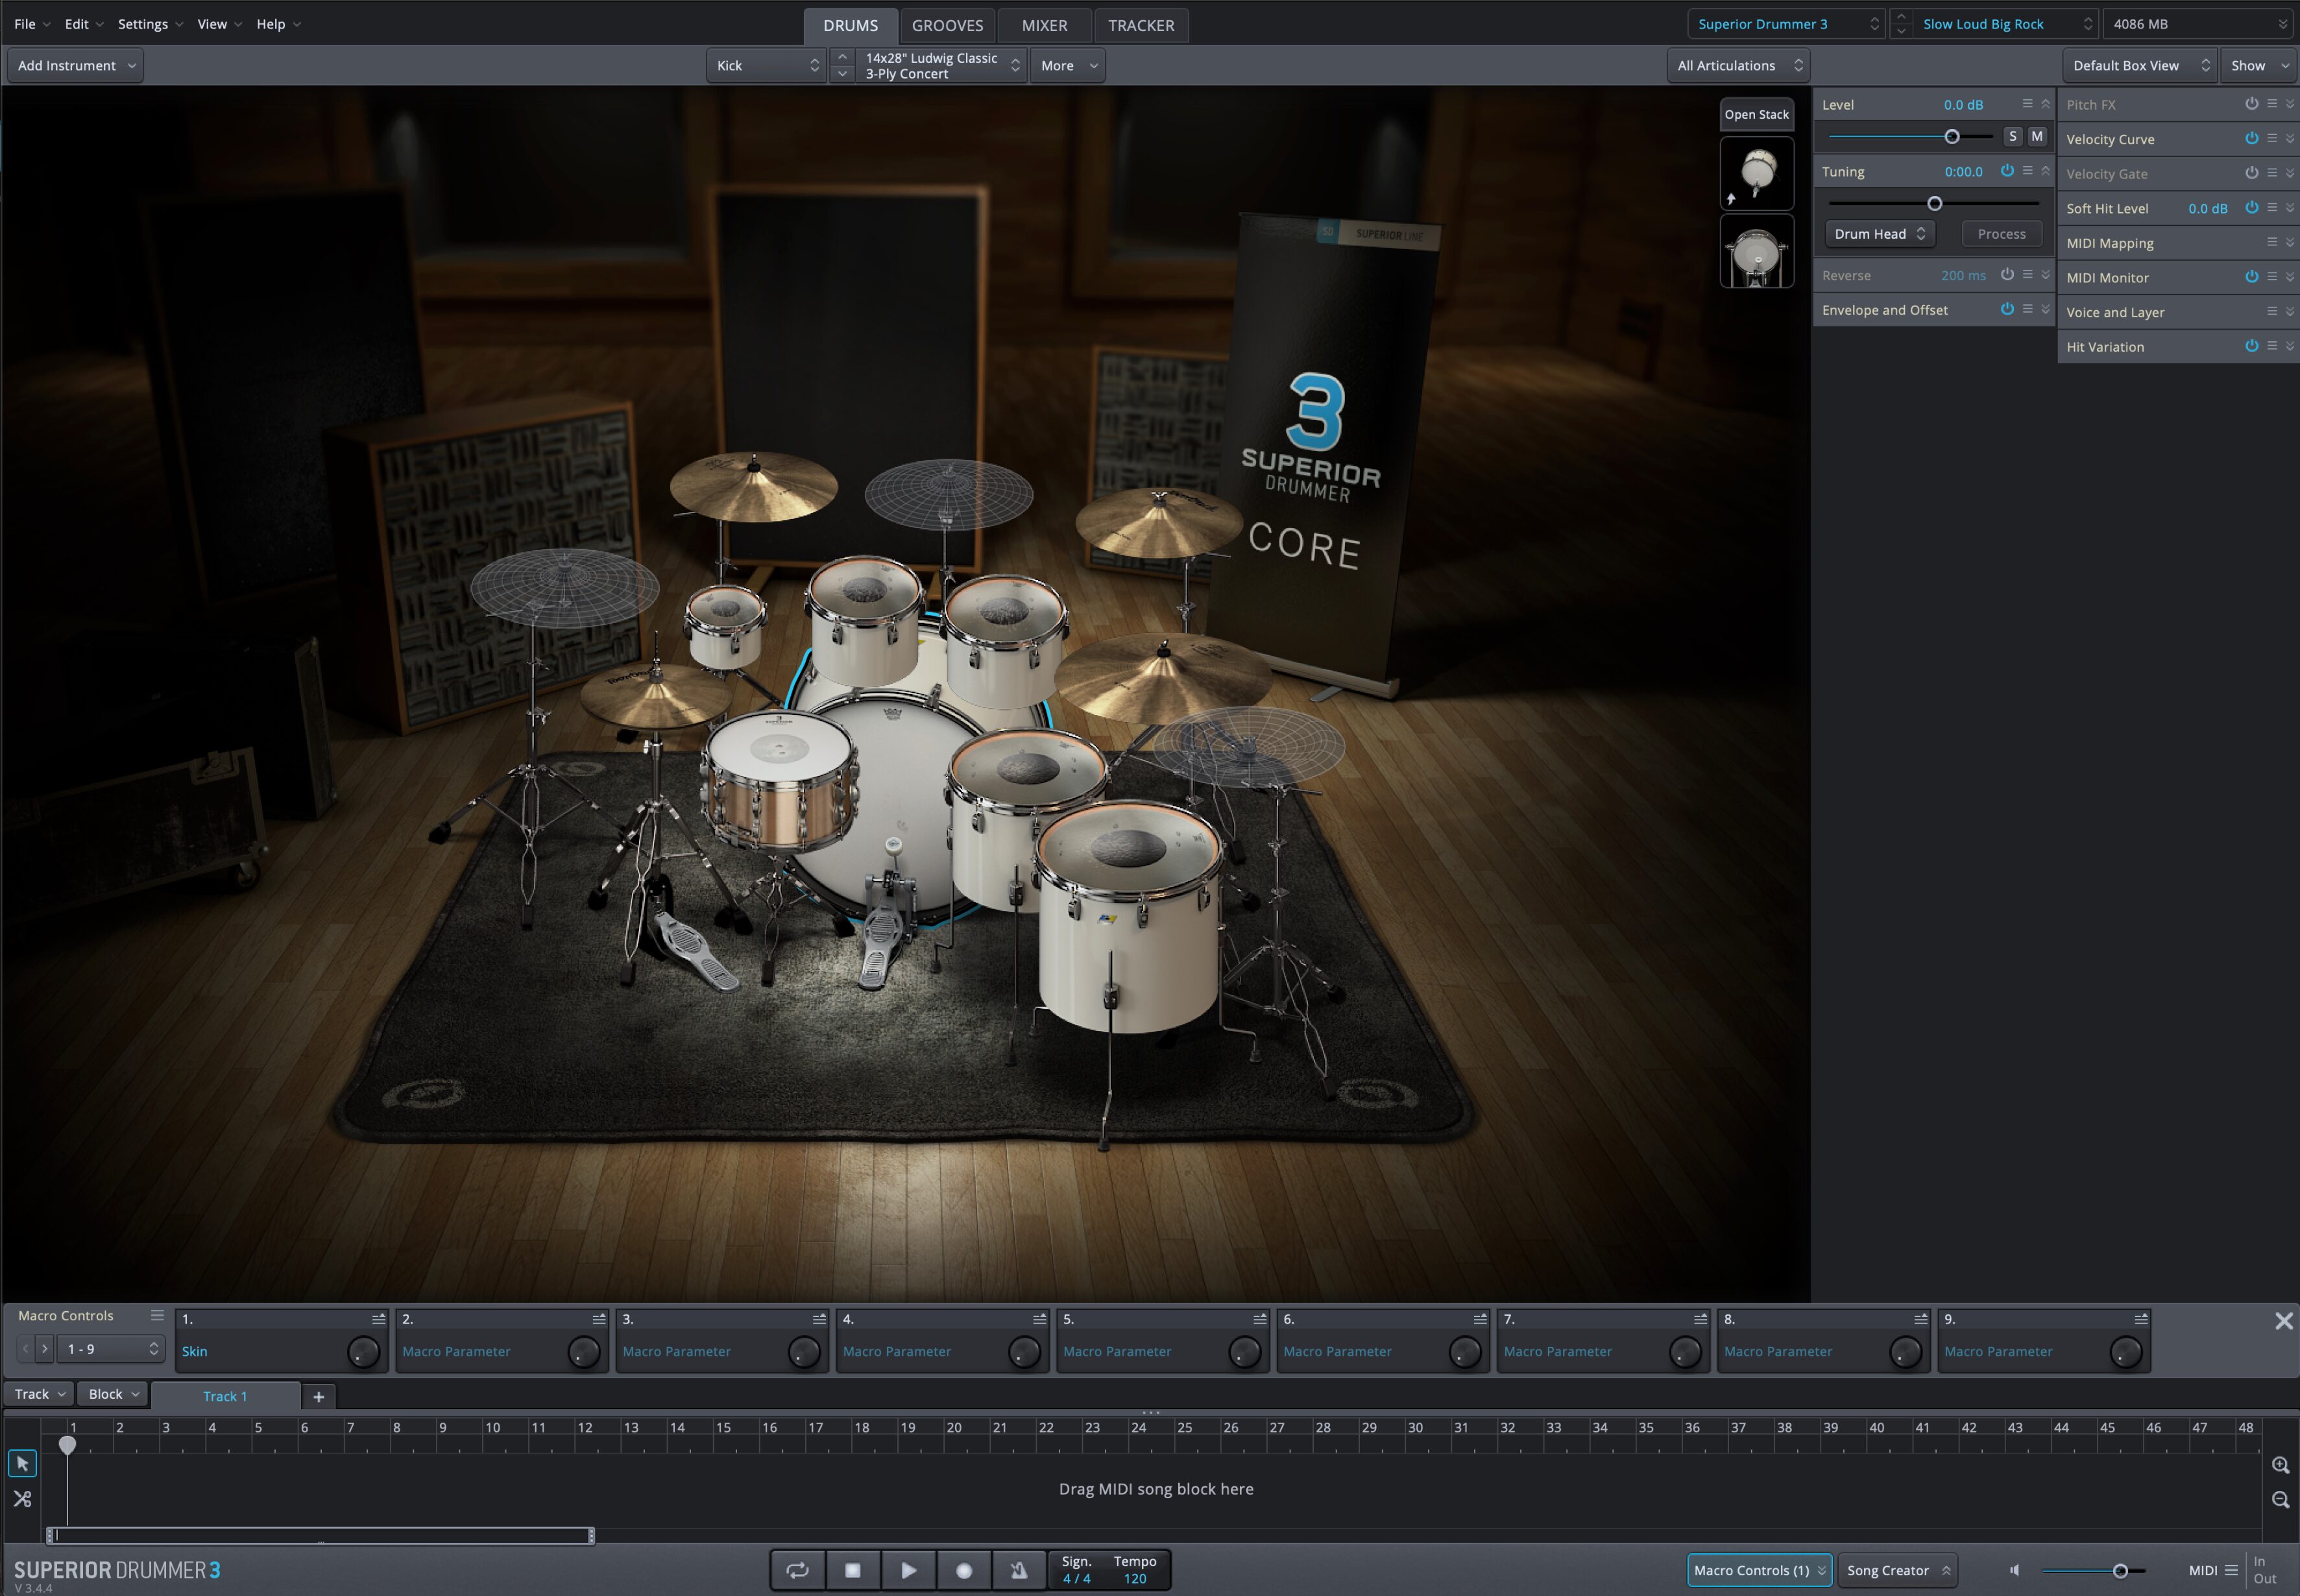Open the Voice and Layer menu icon

pos(2272,312)
